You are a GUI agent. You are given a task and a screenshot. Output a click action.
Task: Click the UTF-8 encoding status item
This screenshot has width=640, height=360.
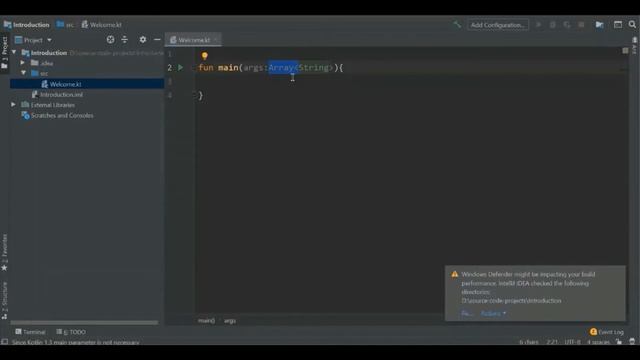tap(572, 342)
